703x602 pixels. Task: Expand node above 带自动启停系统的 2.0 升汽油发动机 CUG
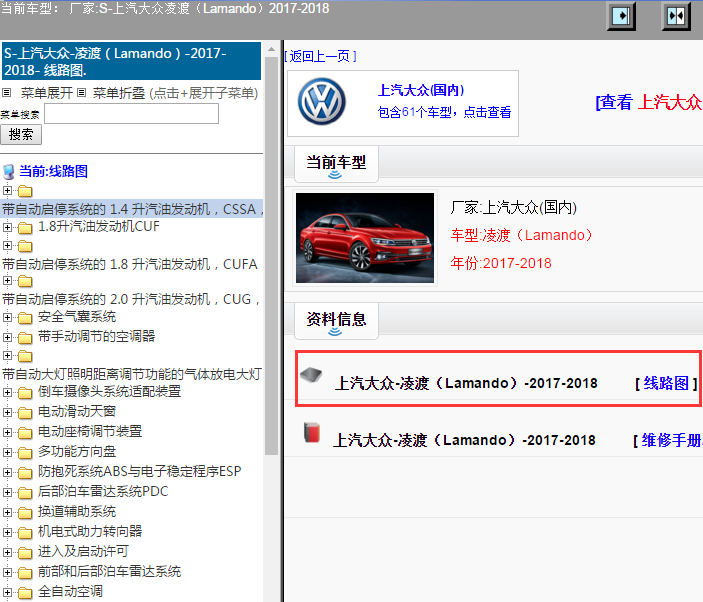tap(7, 281)
